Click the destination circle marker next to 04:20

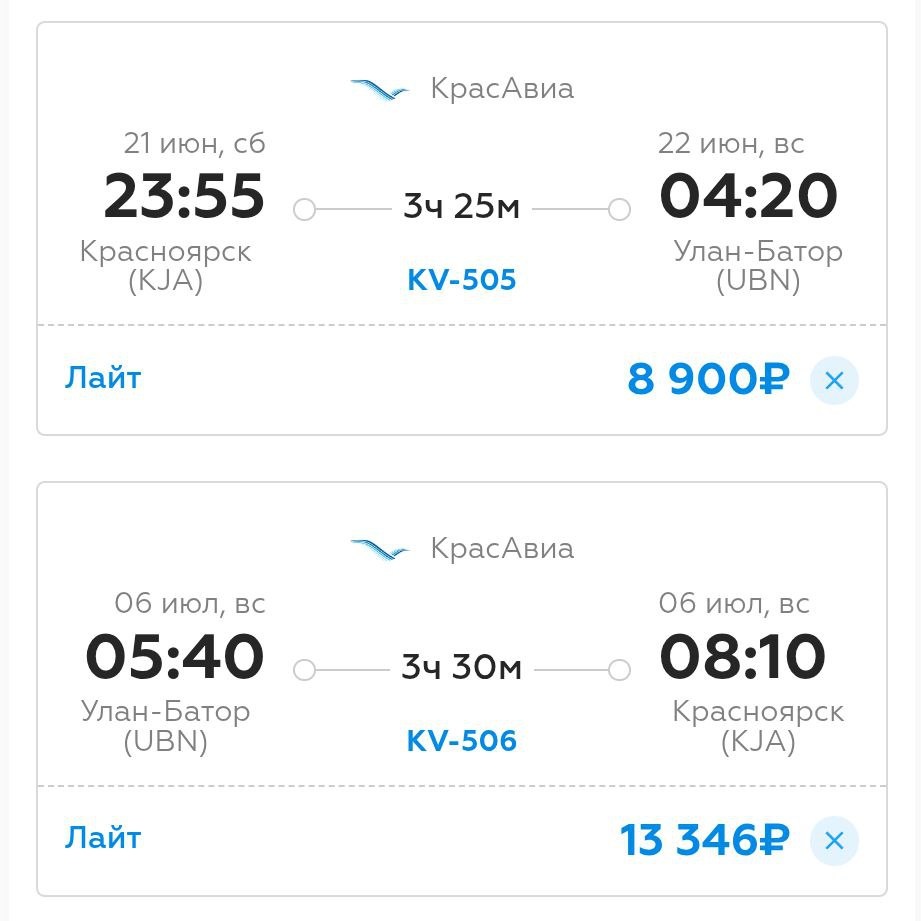click(619, 209)
